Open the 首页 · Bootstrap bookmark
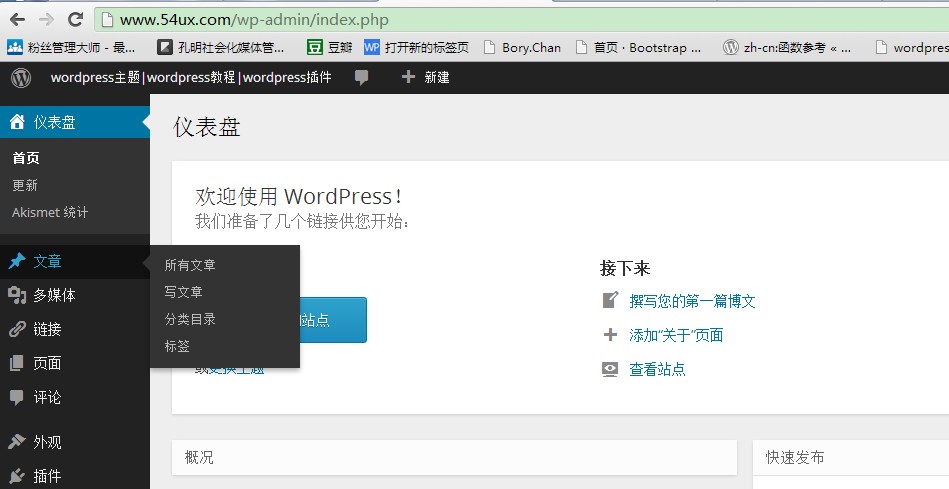 click(639, 47)
